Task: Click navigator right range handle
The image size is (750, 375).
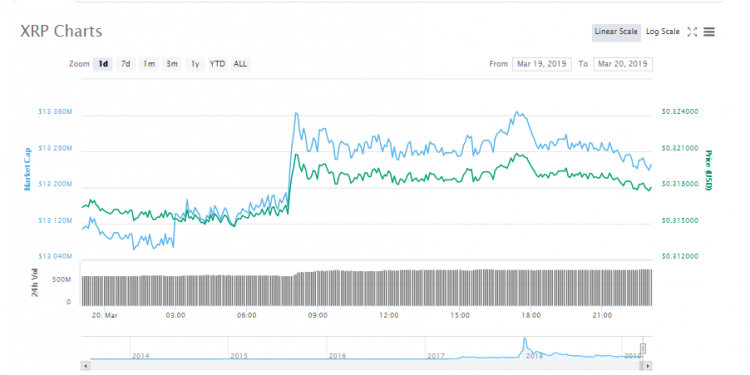Action: tap(643, 349)
